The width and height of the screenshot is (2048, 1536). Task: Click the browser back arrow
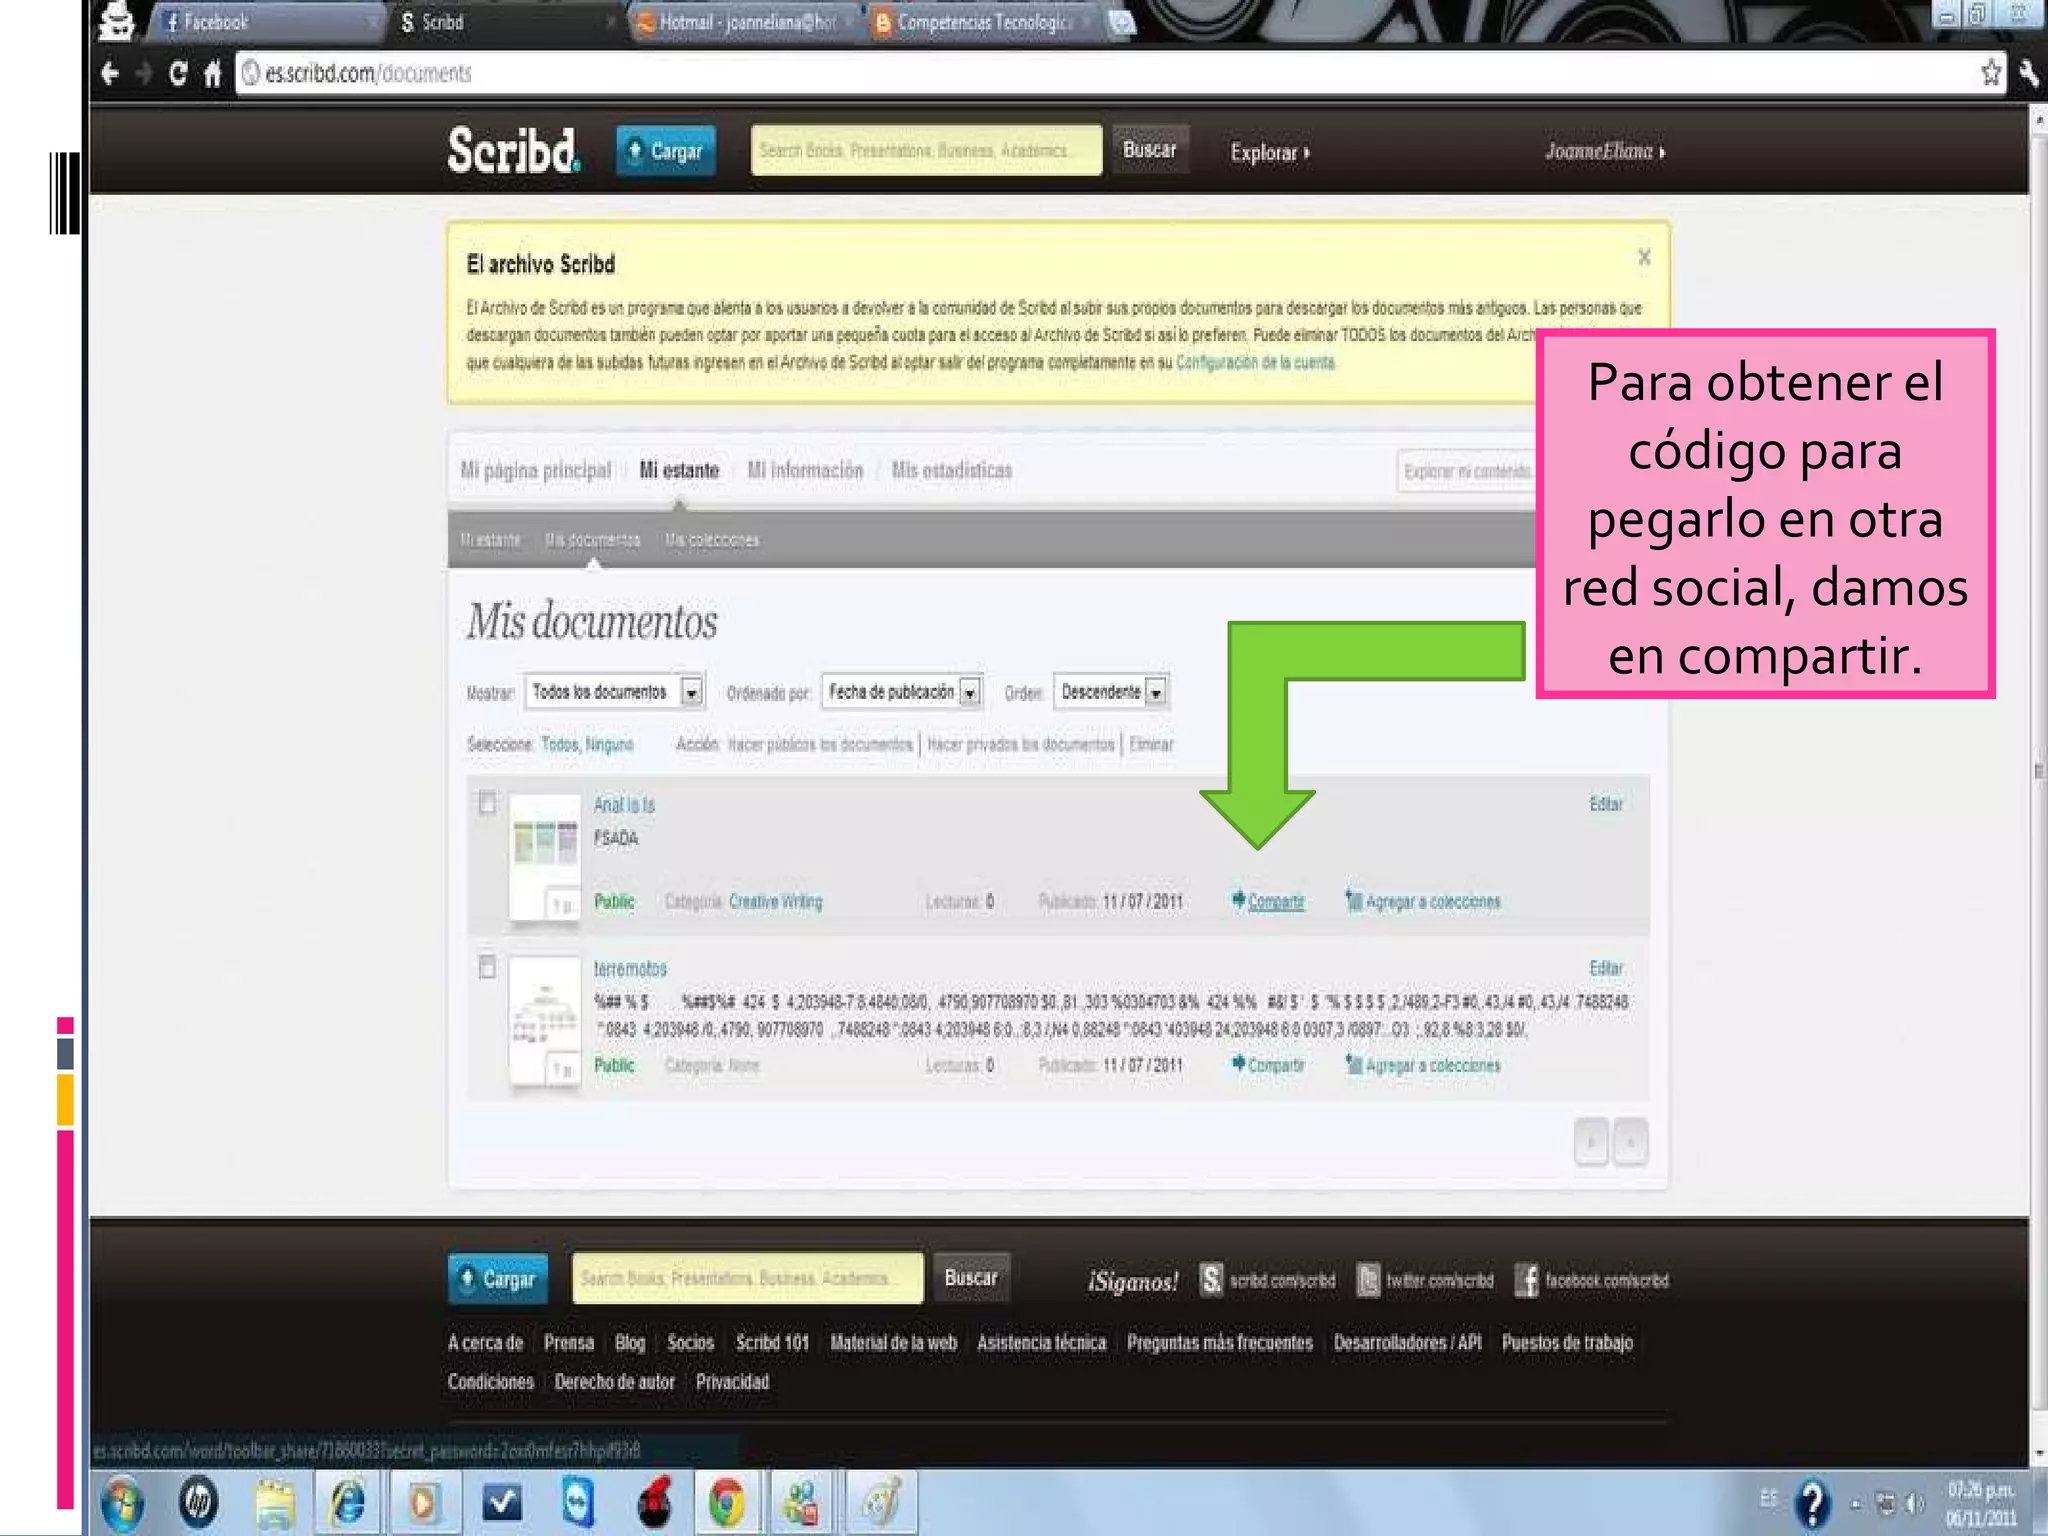110,73
